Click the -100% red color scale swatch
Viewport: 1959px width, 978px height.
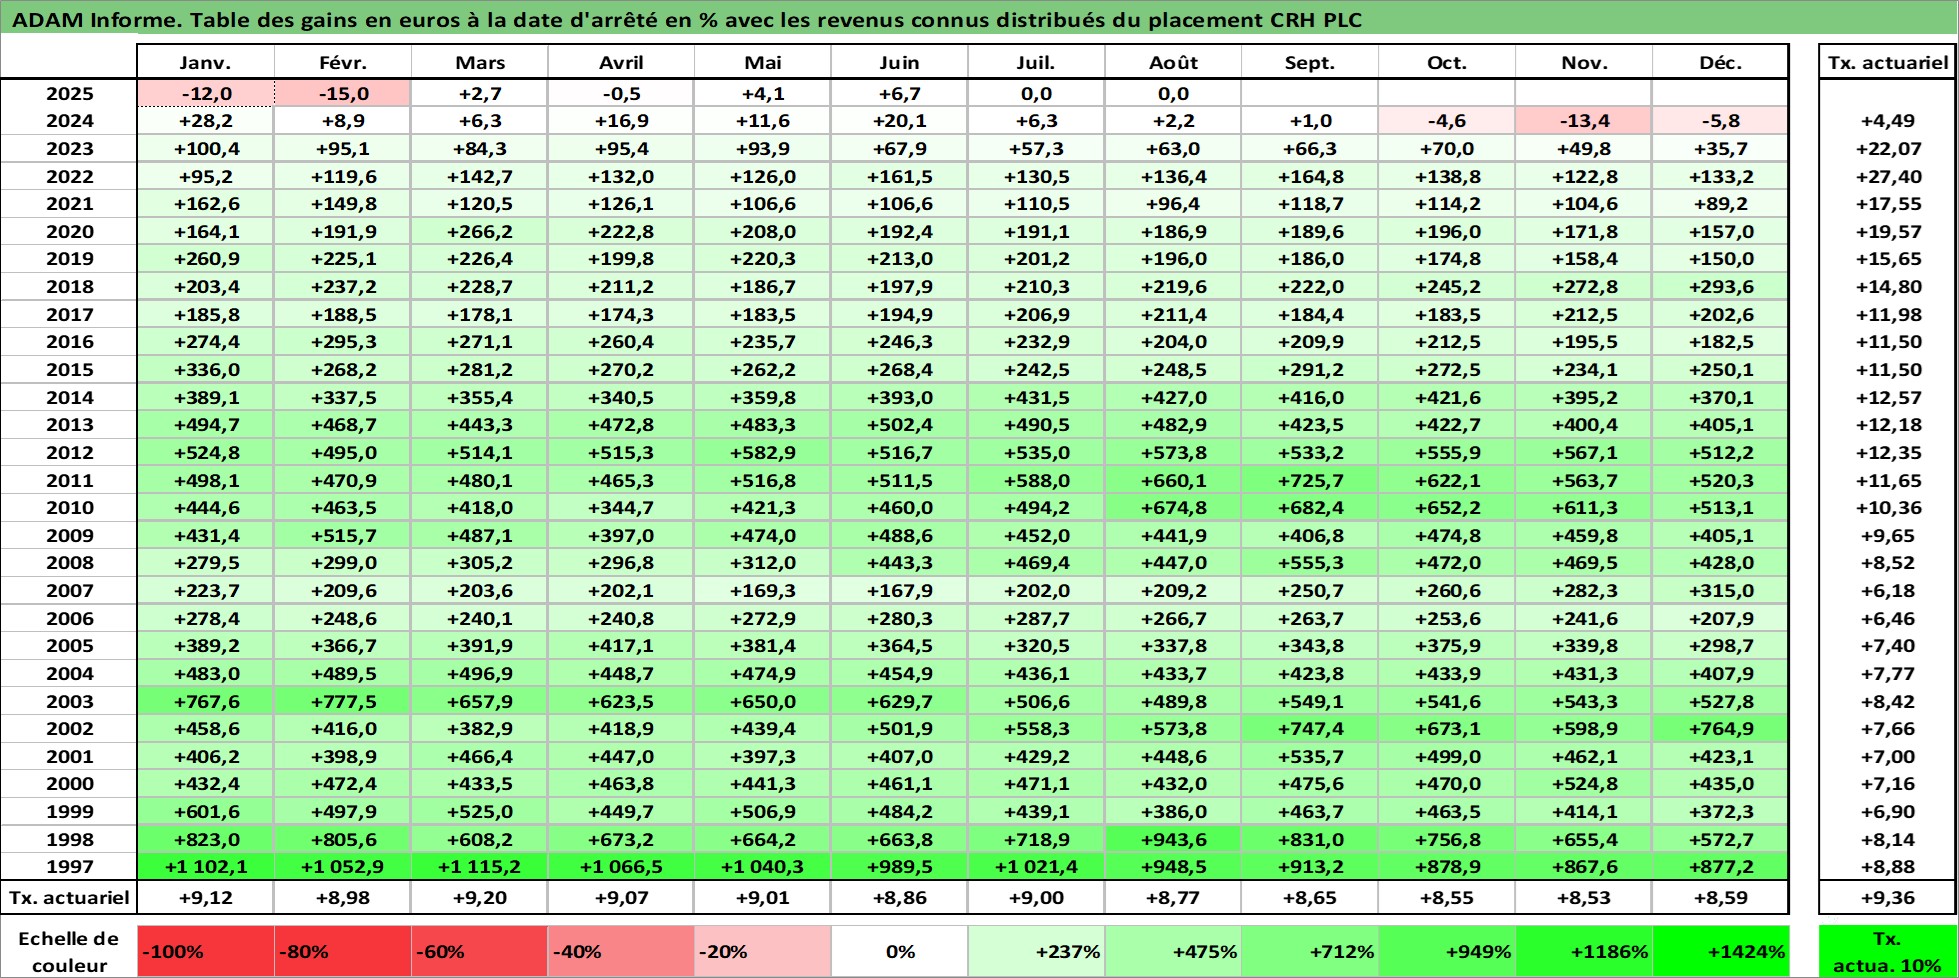pos(205,951)
